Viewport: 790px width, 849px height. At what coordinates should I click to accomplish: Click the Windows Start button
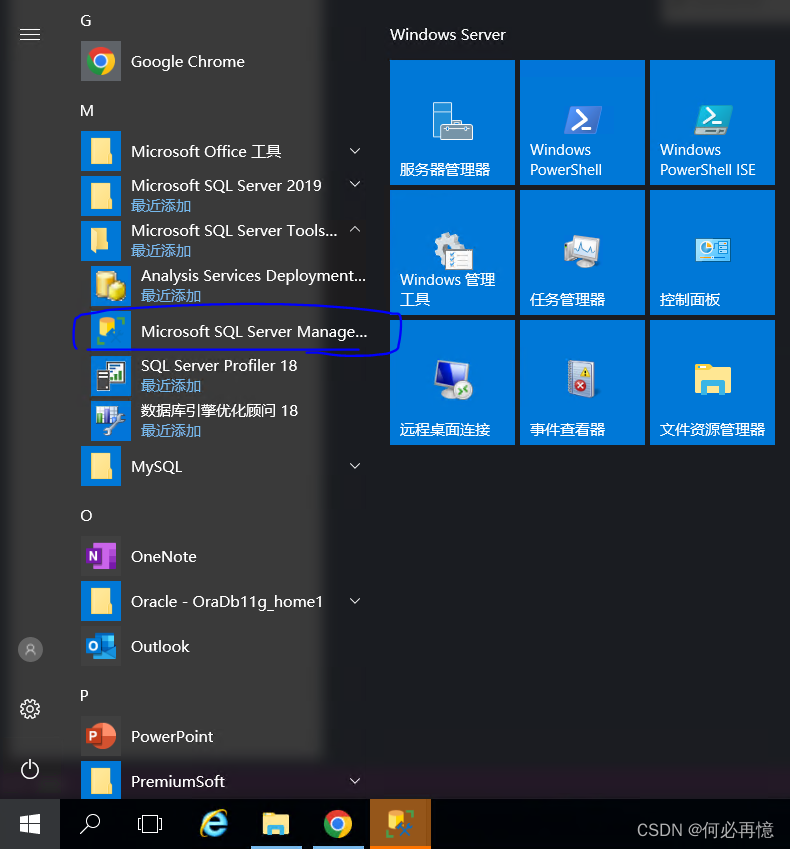click(x=30, y=824)
